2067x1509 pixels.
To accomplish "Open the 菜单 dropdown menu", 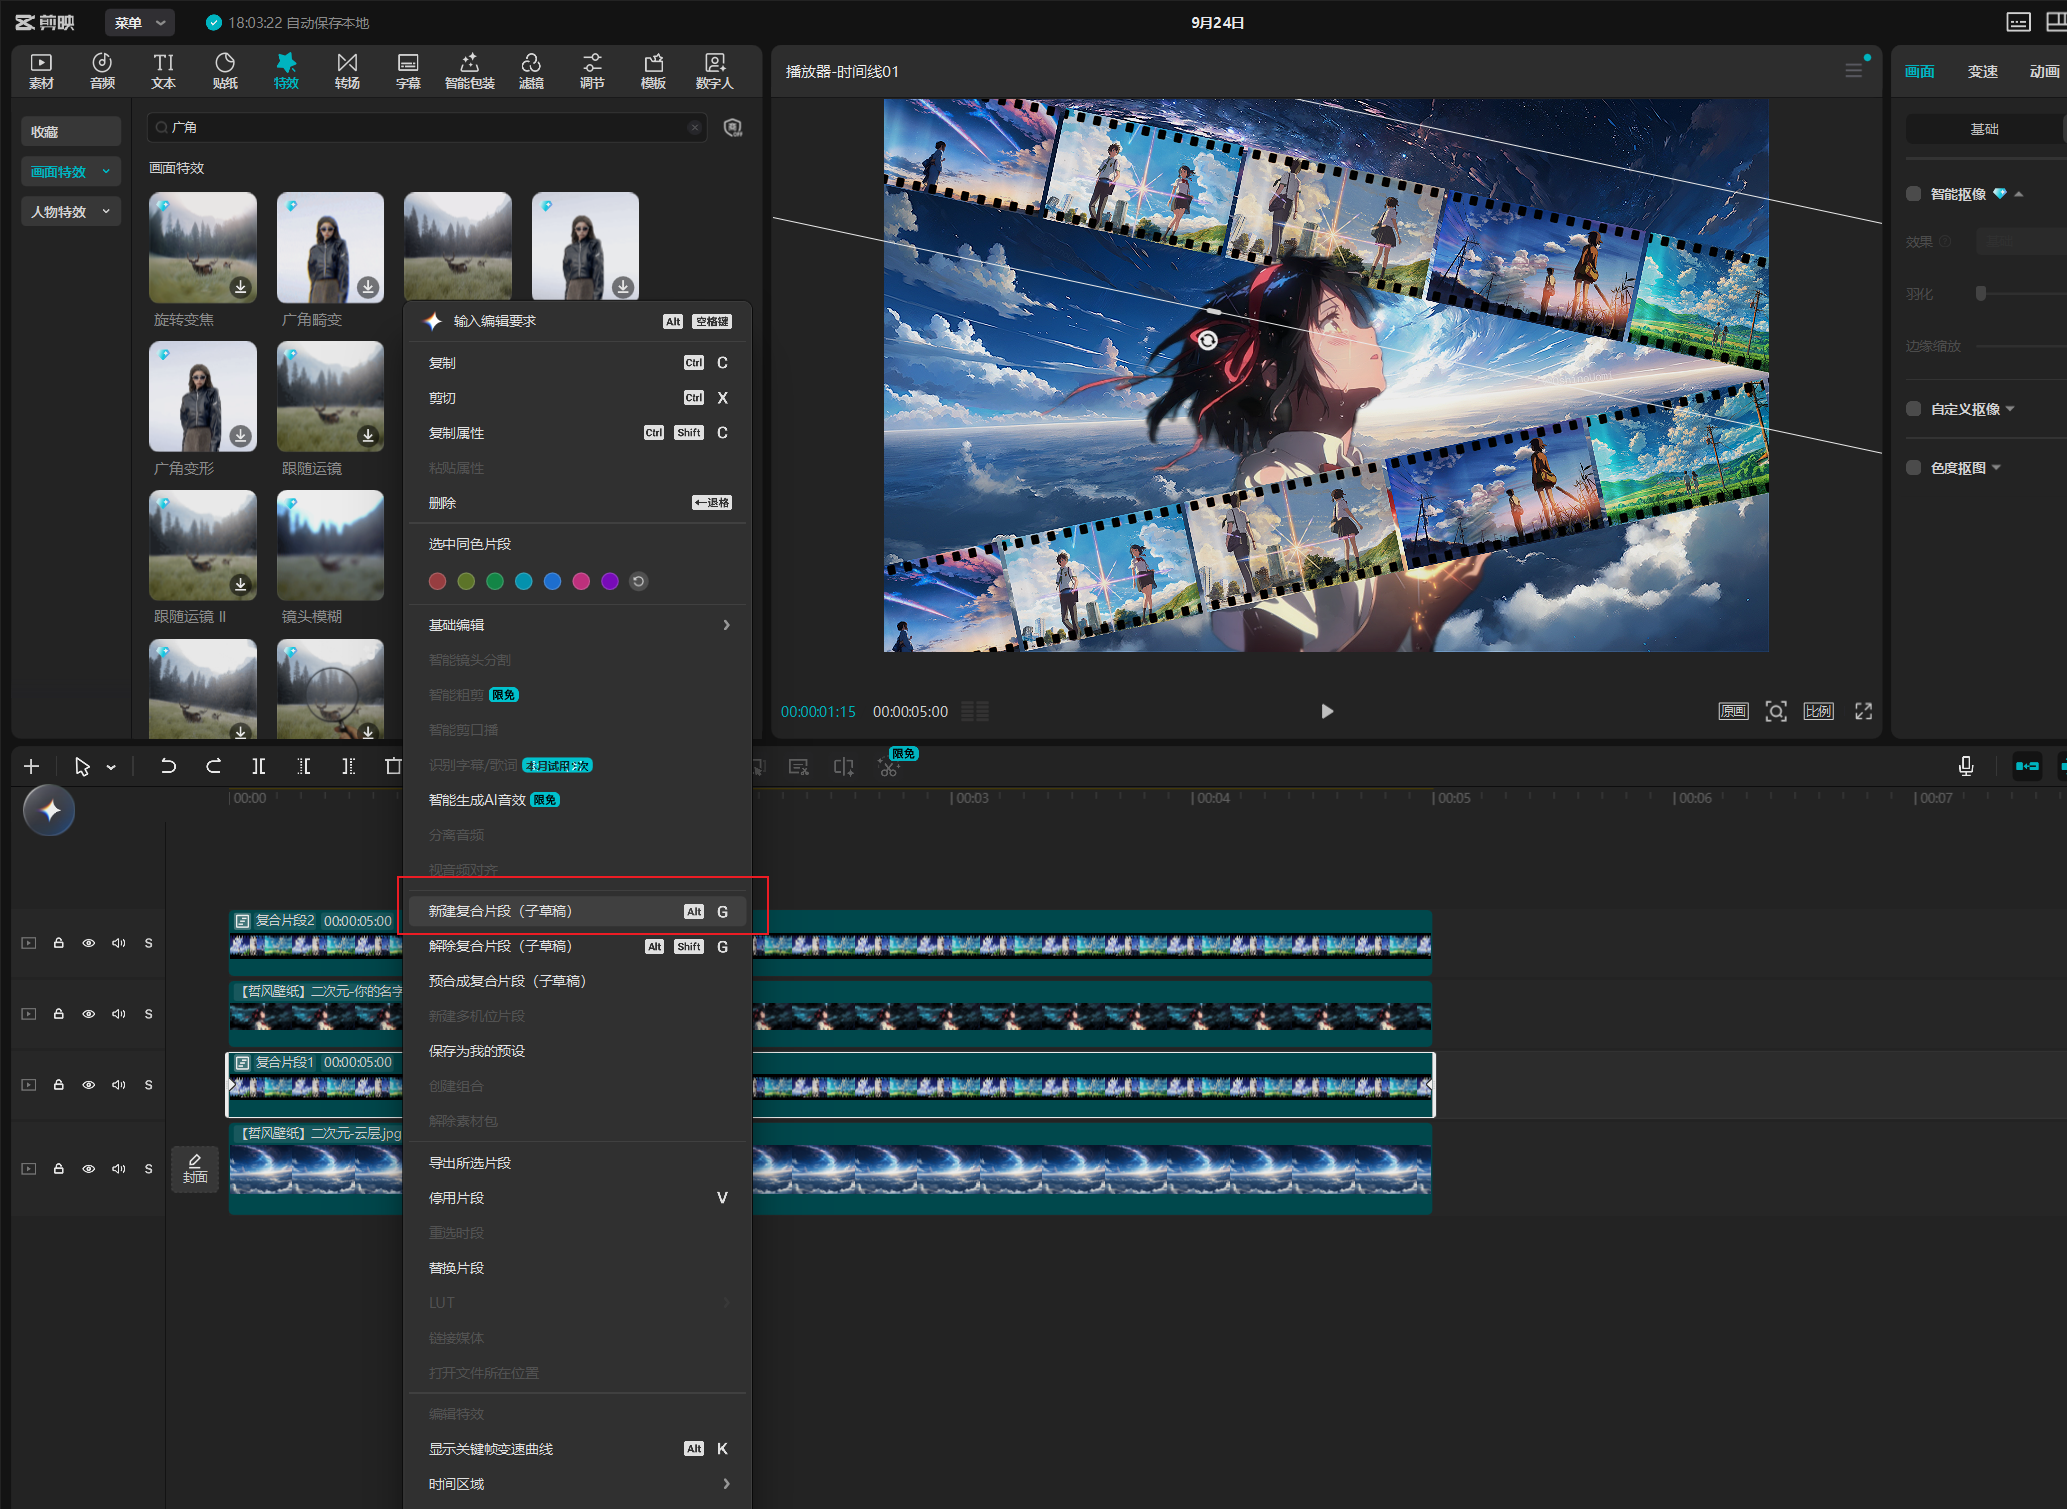I will (139, 22).
